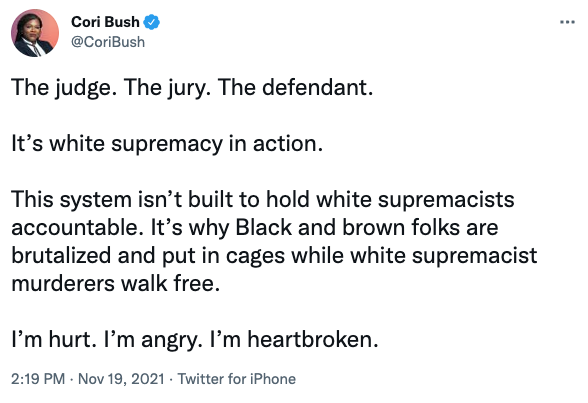Screen dimensions: 588x403
Task: Click the word "heartbroken." ending the tweet
Action: click(x=313, y=340)
